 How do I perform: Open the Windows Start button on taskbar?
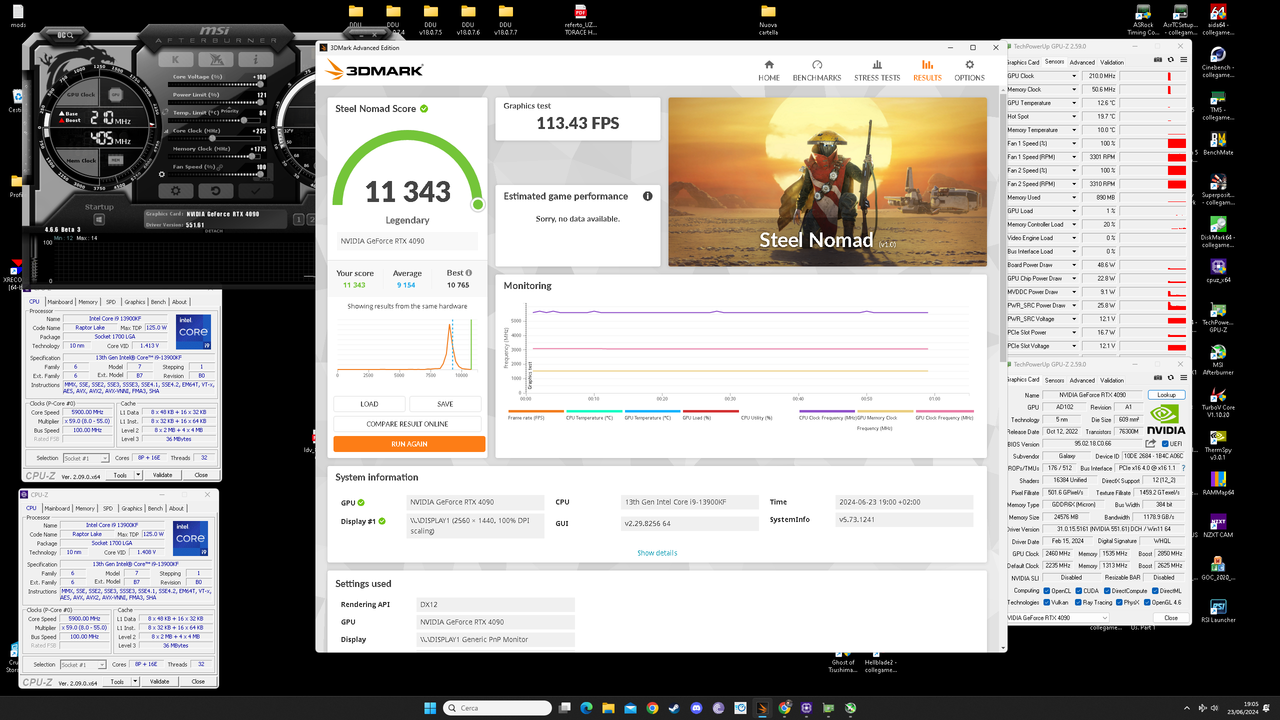pos(429,708)
